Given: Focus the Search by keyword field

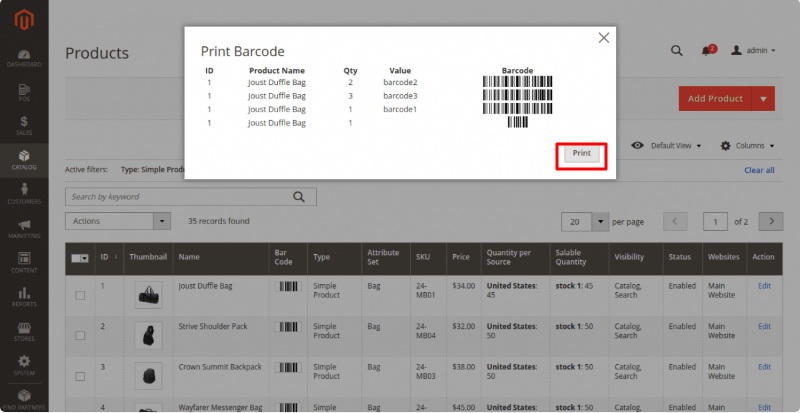Looking at the screenshot, I should coord(191,197).
